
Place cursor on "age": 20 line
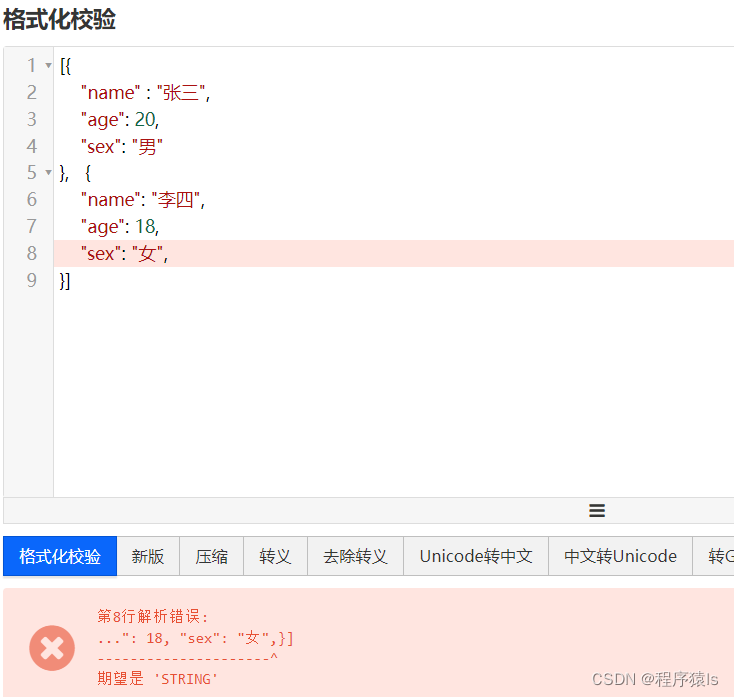coord(120,120)
